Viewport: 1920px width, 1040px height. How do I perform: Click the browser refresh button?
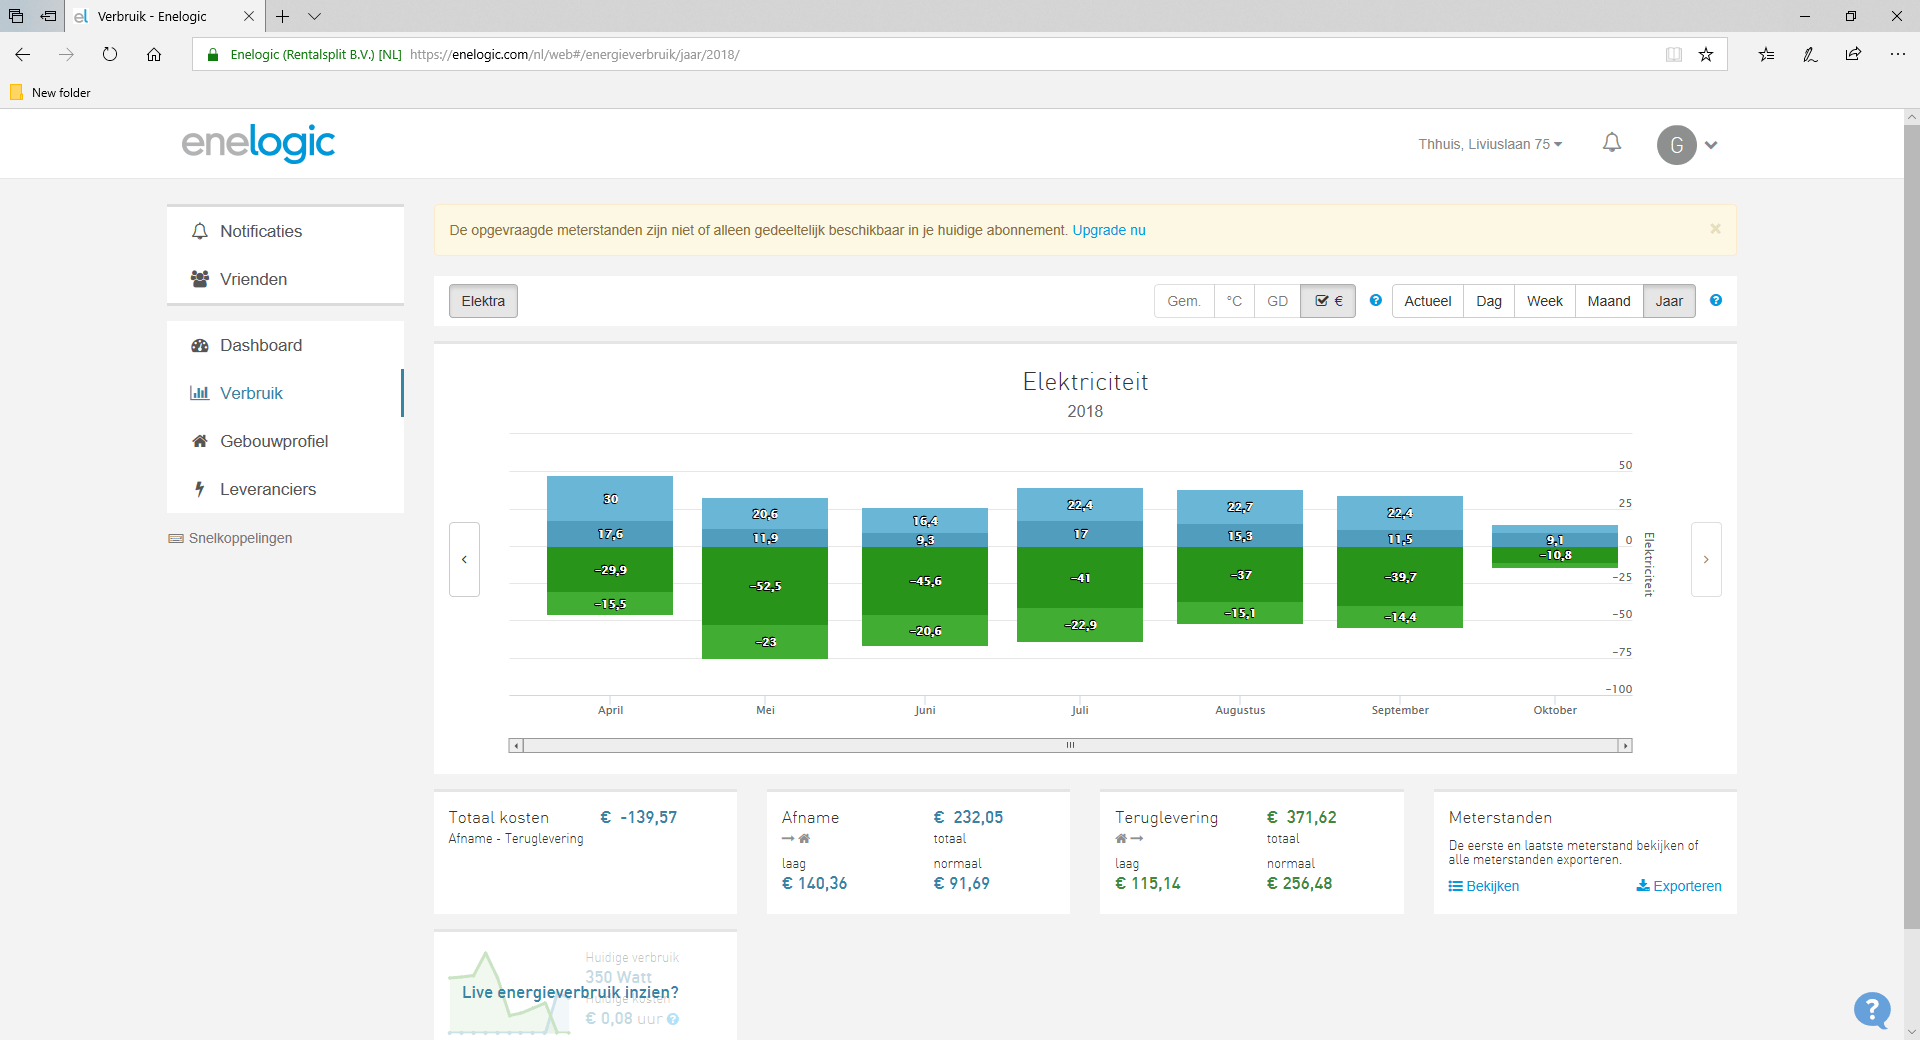(x=110, y=54)
